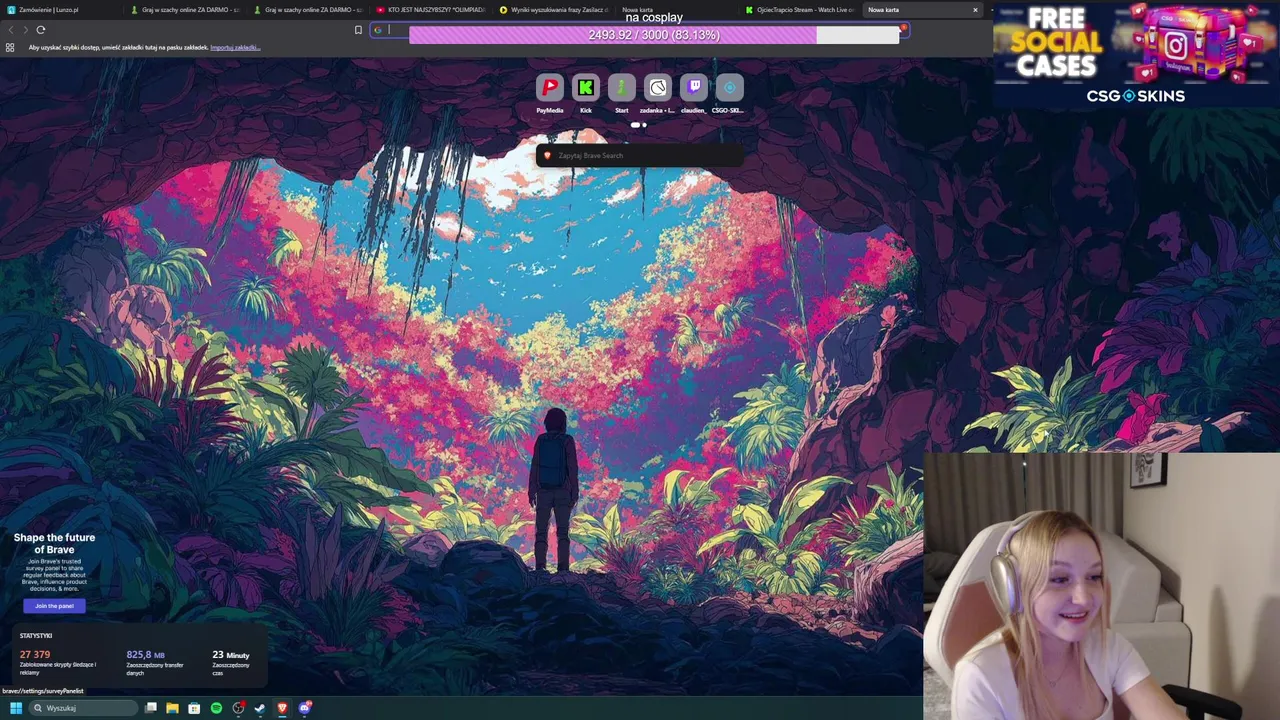Select the first Graj w szachy online tab
1280x720 pixels.
tap(184, 10)
